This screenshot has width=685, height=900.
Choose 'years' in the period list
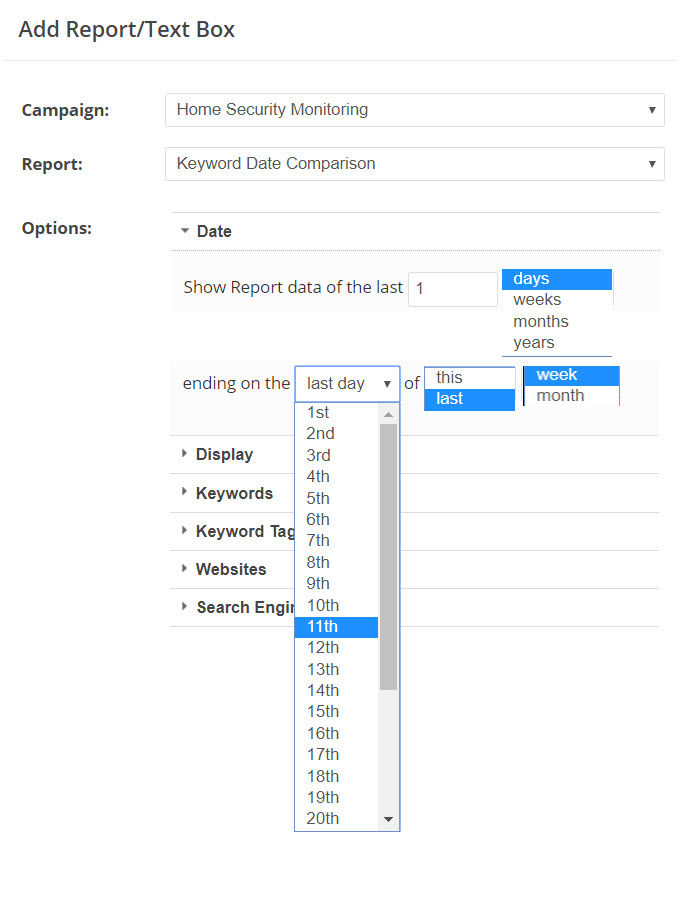[x=534, y=343]
